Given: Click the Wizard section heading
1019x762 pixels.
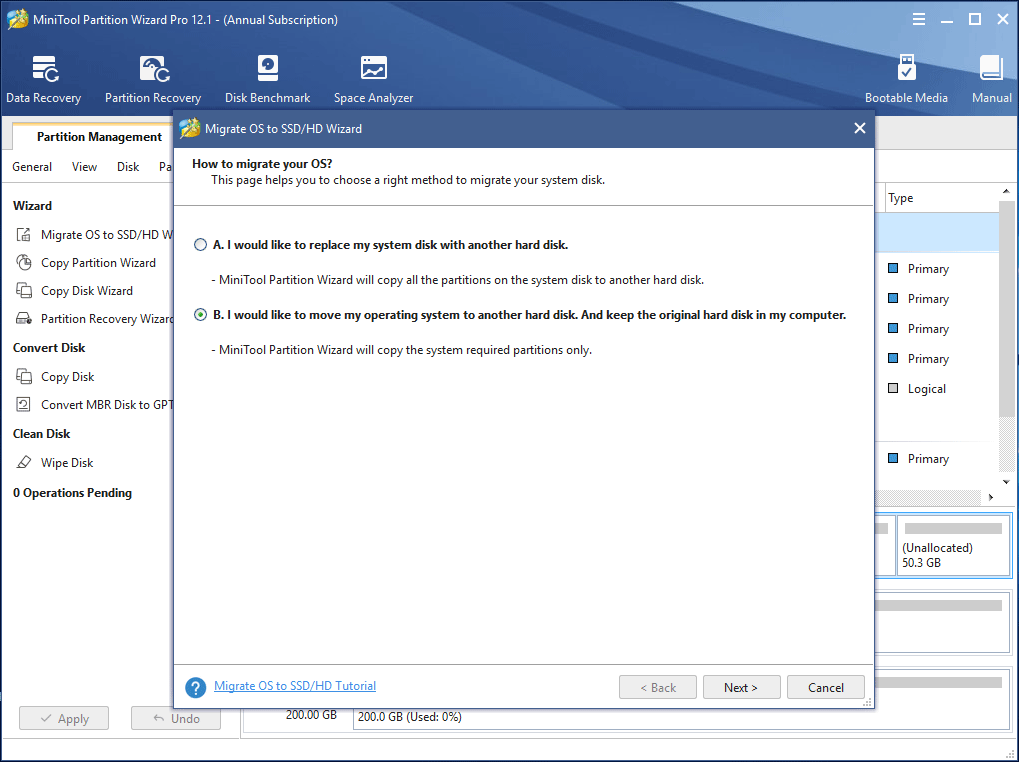Looking at the screenshot, I should (x=32, y=206).
